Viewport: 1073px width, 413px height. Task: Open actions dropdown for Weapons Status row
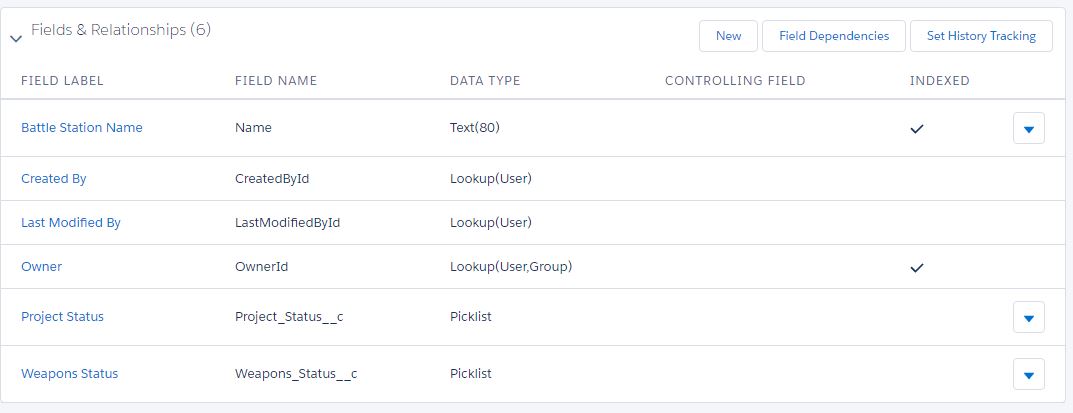[x=1029, y=374]
